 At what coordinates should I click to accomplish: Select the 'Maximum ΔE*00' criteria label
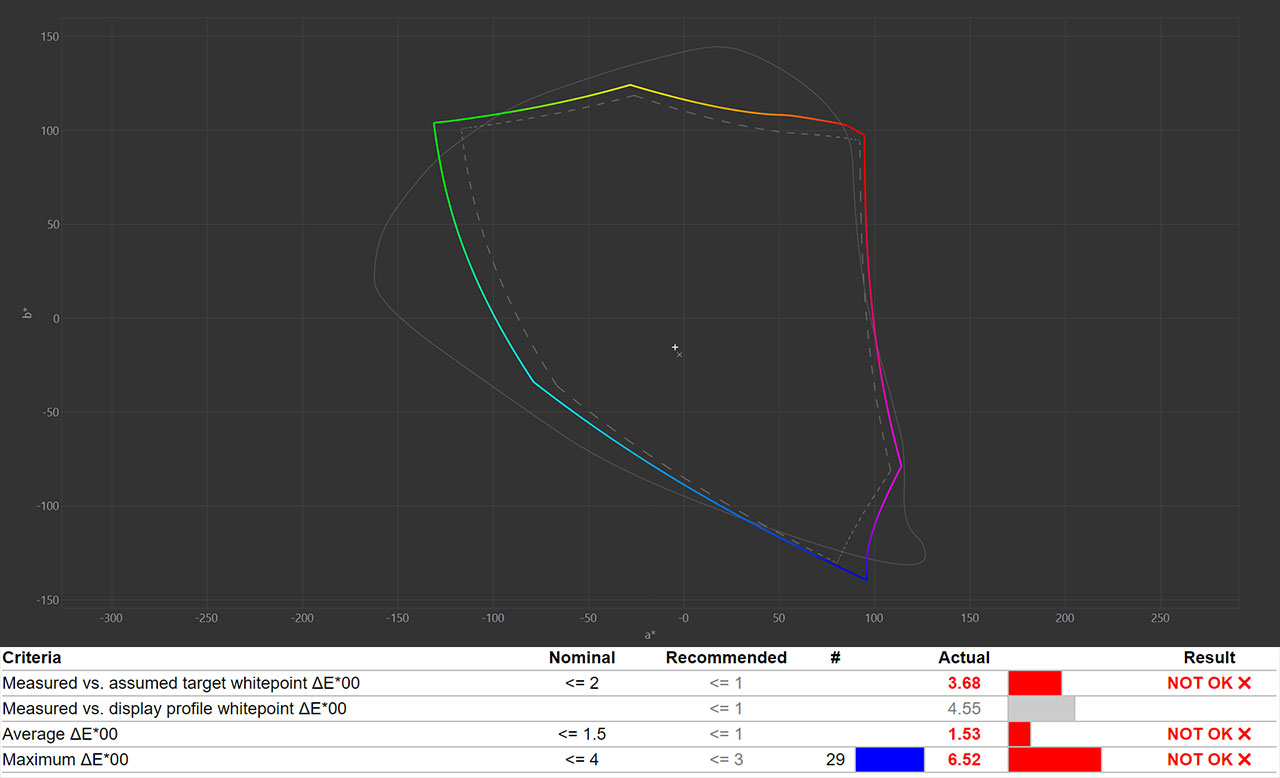tap(66, 760)
